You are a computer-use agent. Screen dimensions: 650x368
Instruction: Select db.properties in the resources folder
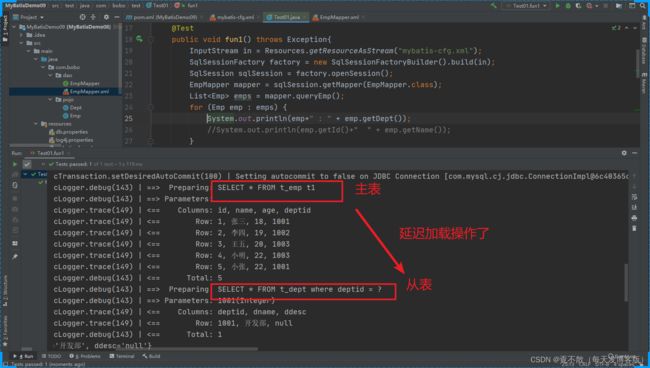68,132
